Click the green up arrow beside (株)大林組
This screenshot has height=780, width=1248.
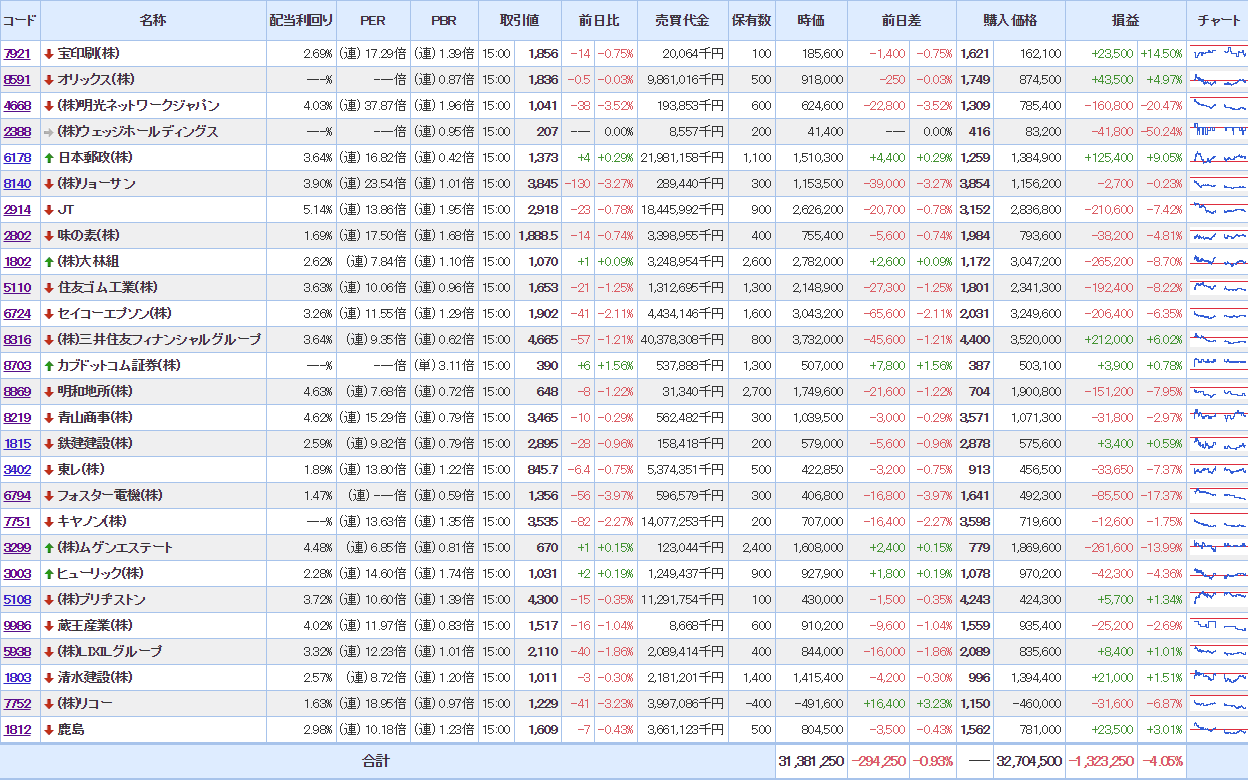pos(49,262)
